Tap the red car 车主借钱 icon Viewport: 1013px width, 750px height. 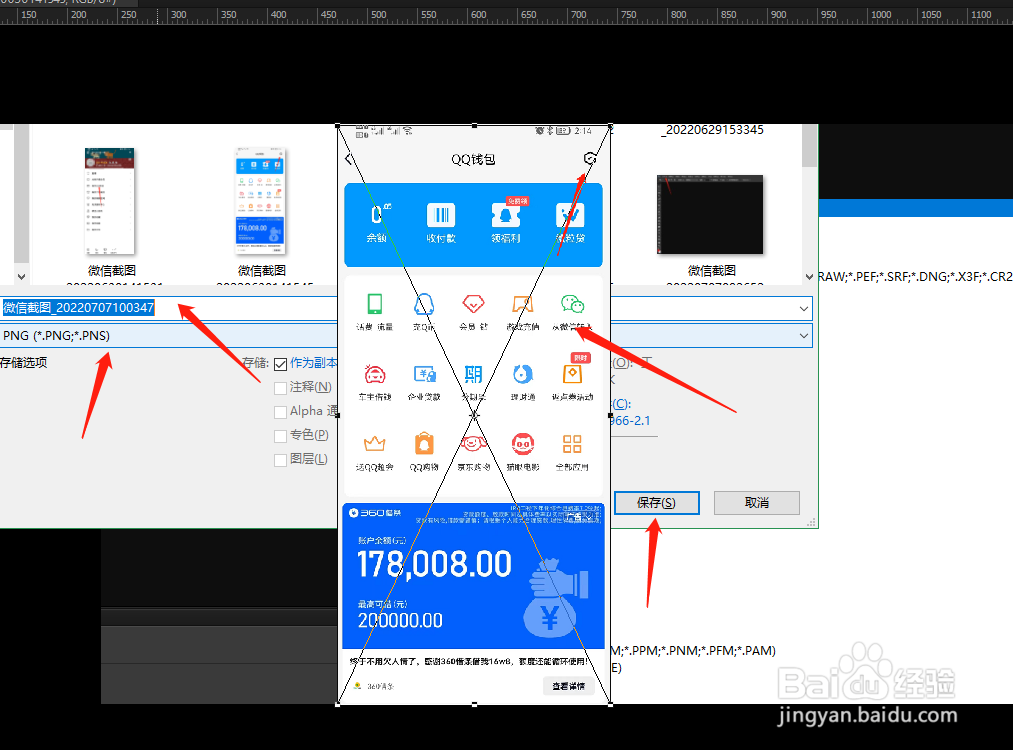click(x=375, y=374)
